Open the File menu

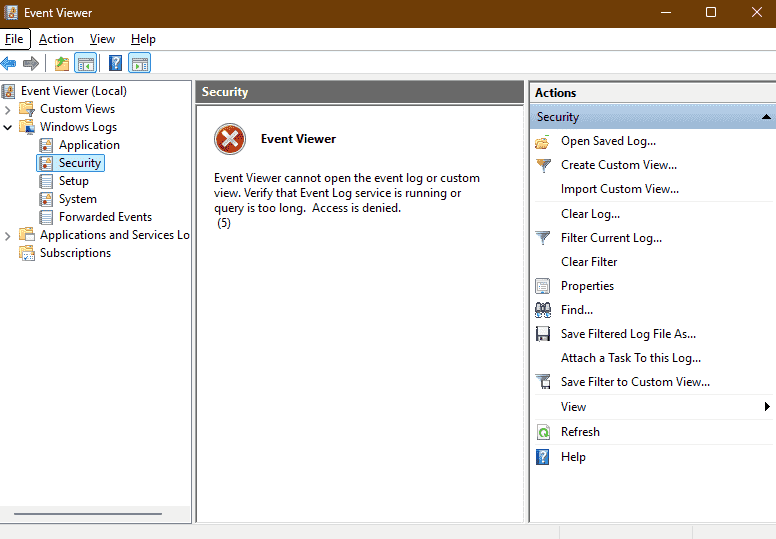tap(14, 39)
